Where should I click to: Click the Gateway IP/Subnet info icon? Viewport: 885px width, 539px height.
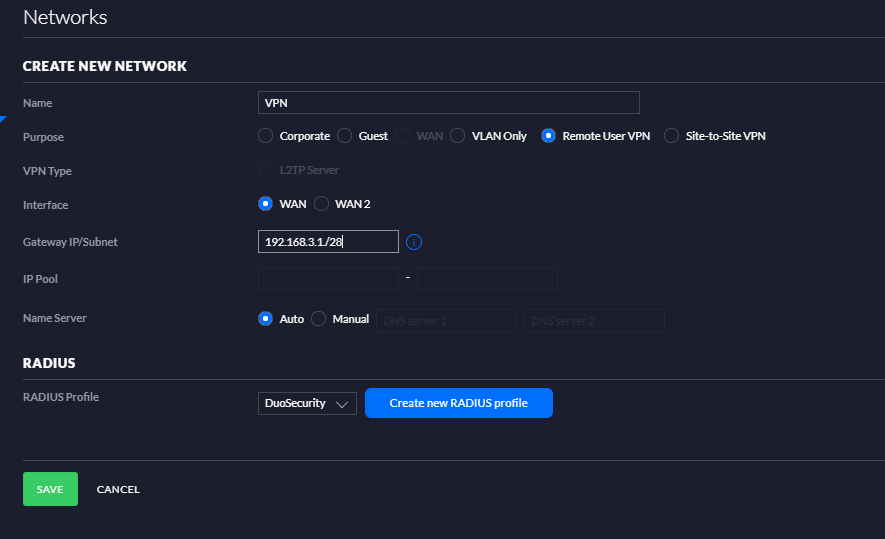[414, 242]
